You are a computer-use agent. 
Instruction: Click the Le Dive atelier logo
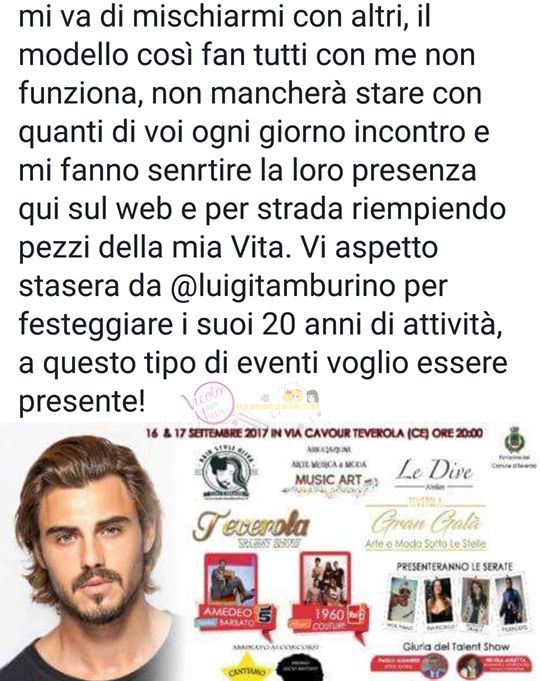tap(434, 474)
